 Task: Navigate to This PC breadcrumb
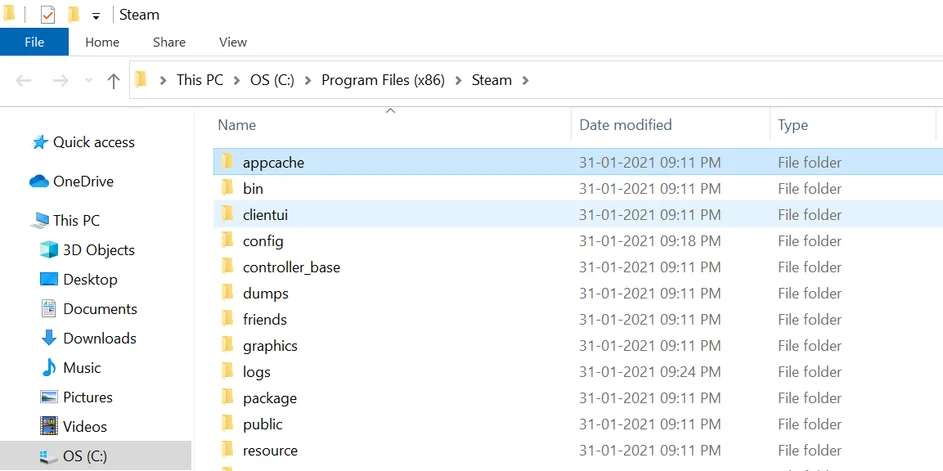[200, 80]
